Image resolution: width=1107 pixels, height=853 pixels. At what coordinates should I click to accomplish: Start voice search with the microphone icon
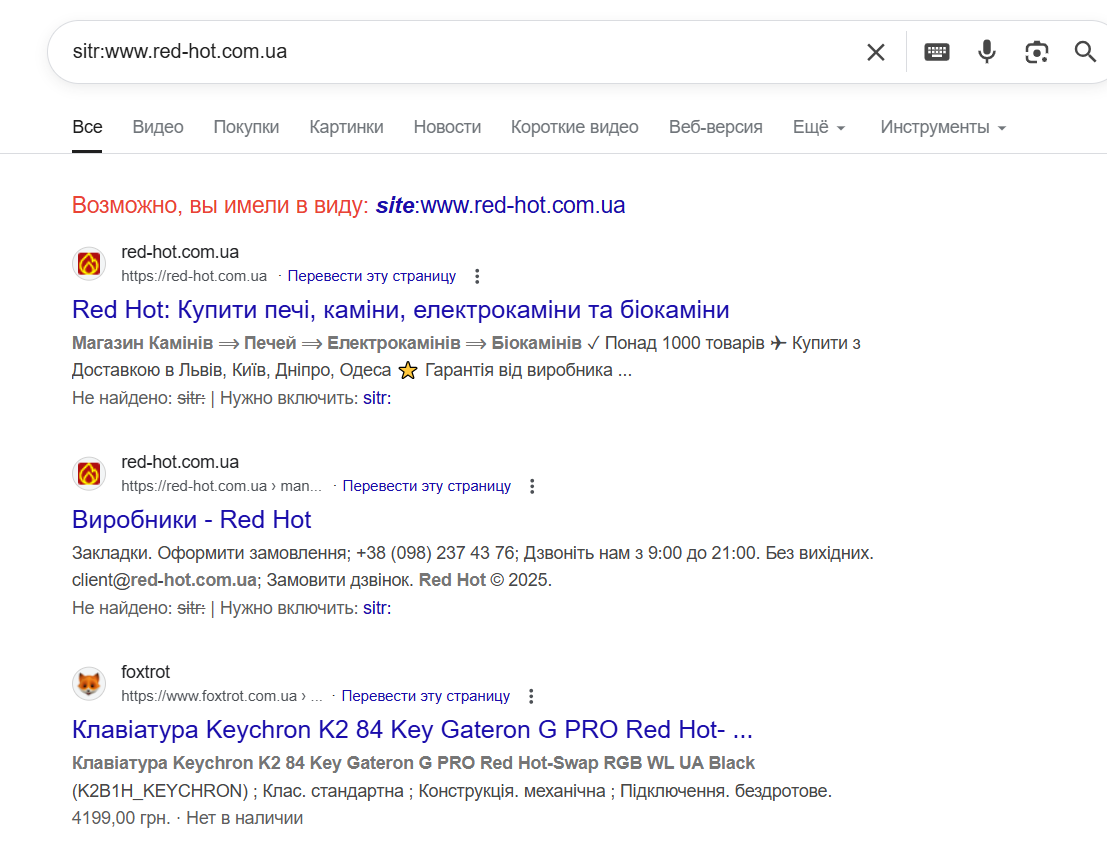986,52
